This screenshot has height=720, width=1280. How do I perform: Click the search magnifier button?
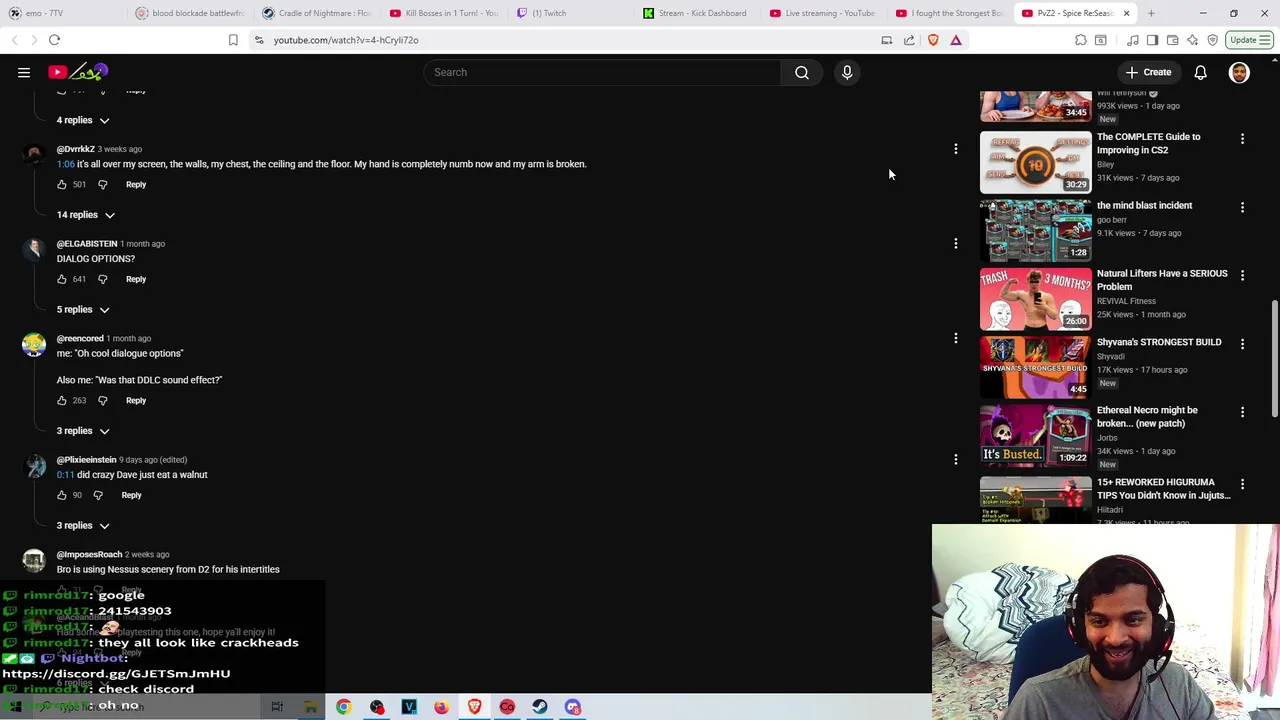[x=802, y=72]
